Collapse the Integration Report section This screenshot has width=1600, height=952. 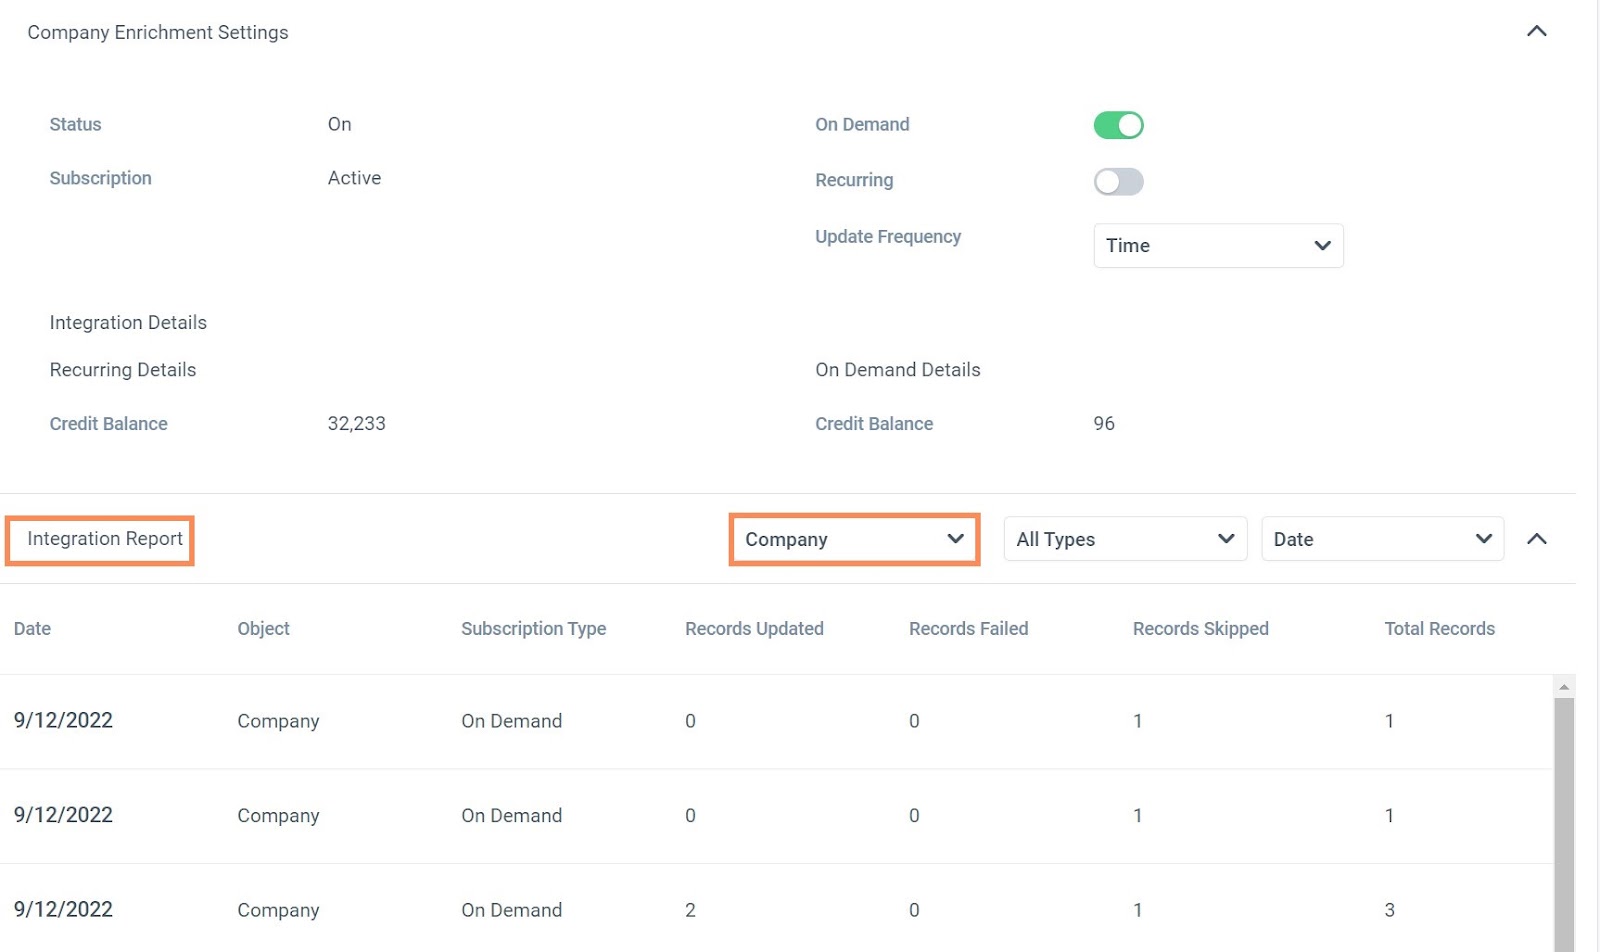(1536, 540)
